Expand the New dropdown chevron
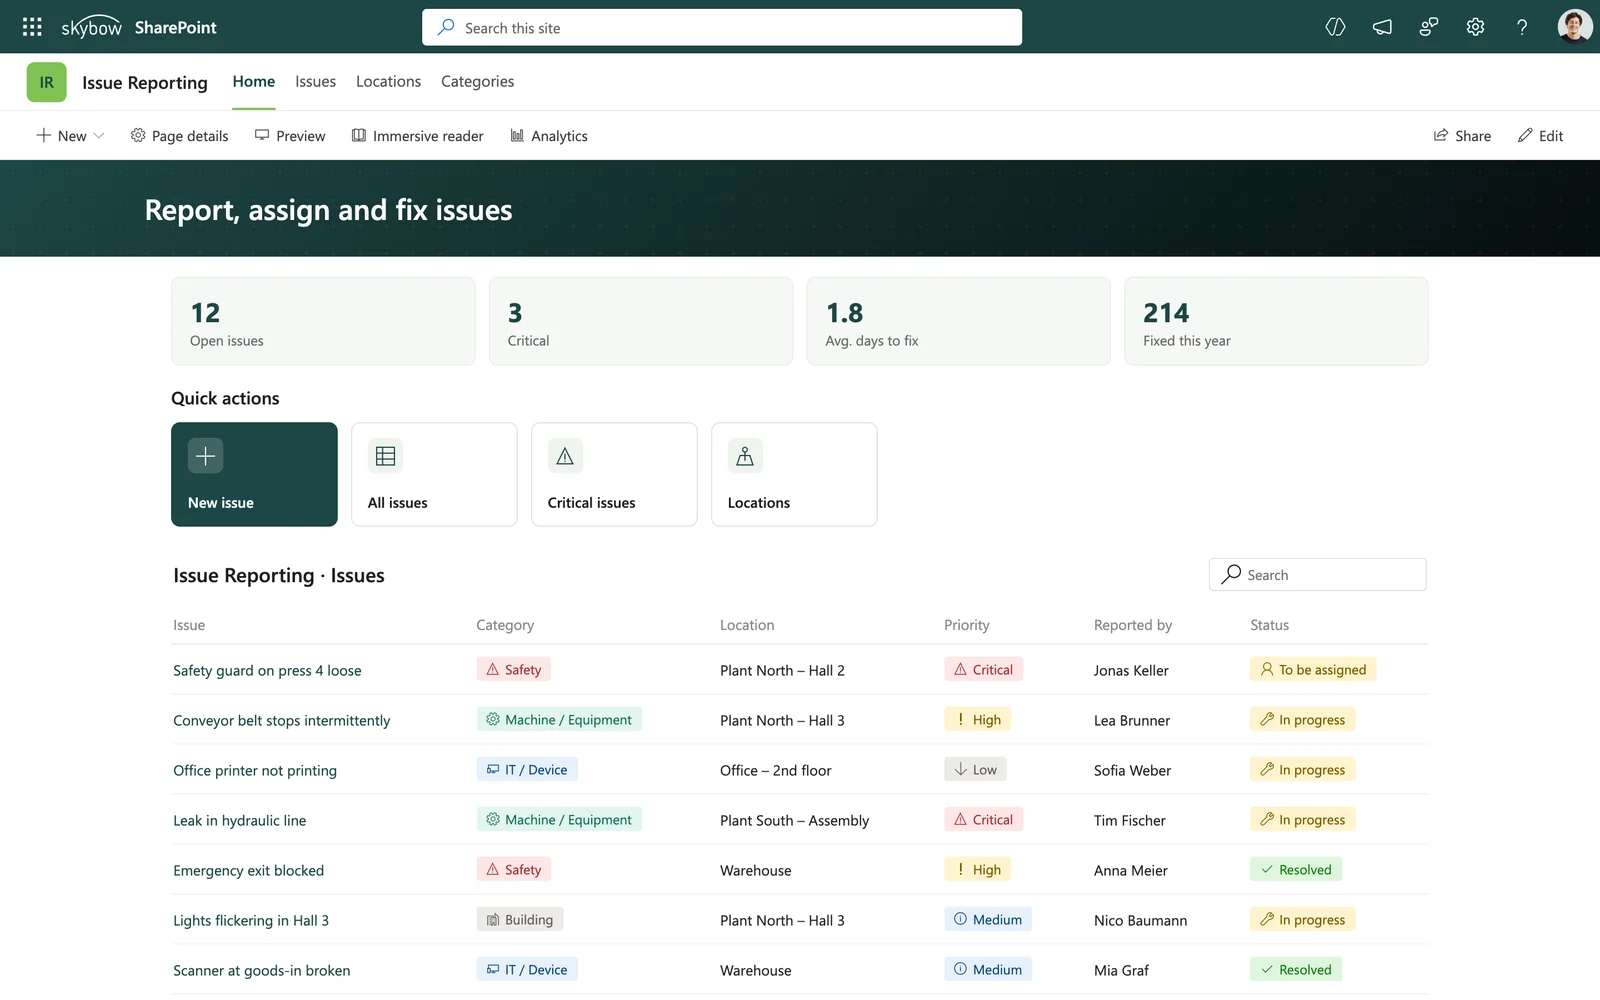 (x=98, y=136)
